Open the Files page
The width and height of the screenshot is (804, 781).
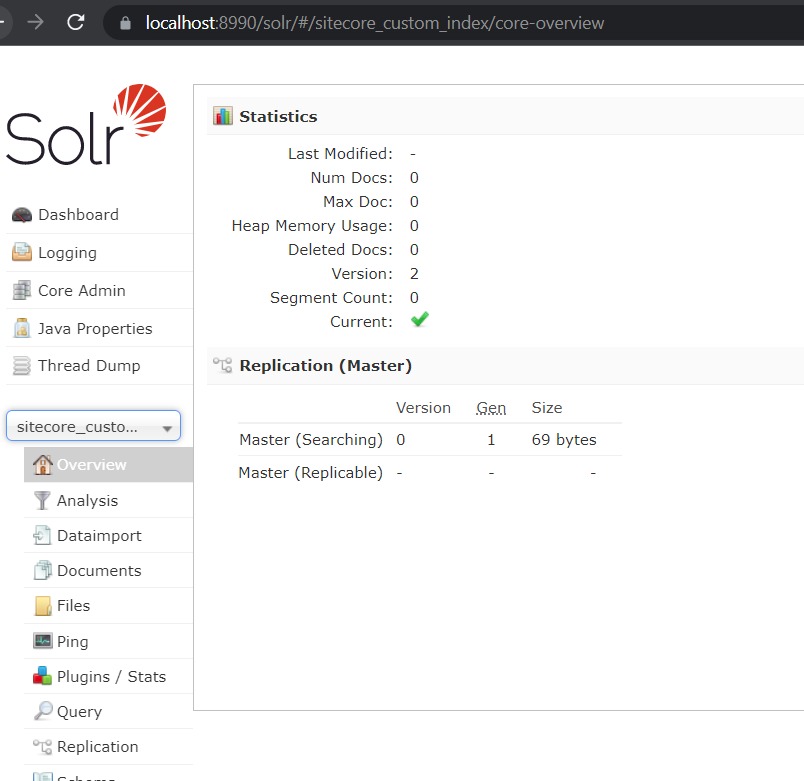click(x=73, y=606)
